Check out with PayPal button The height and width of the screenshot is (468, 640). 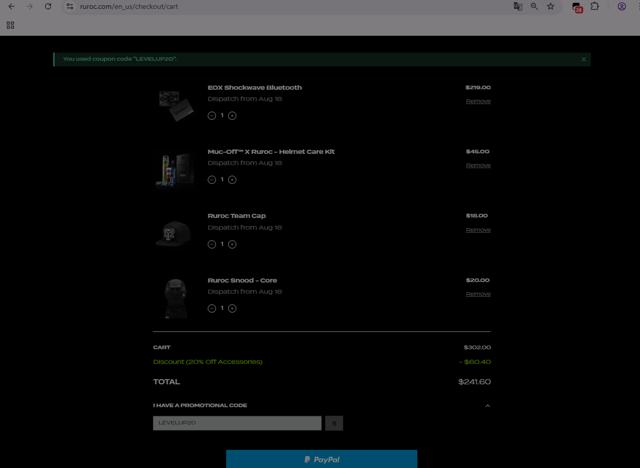[x=322, y=459]
